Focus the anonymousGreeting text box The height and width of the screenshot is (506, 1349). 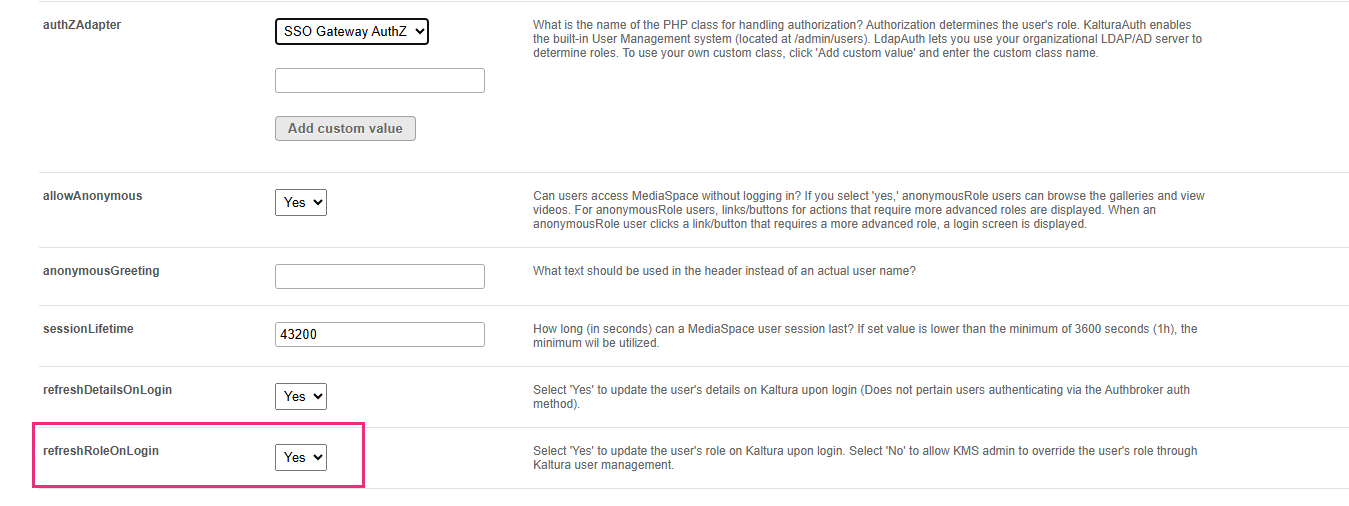coord(379,277)
